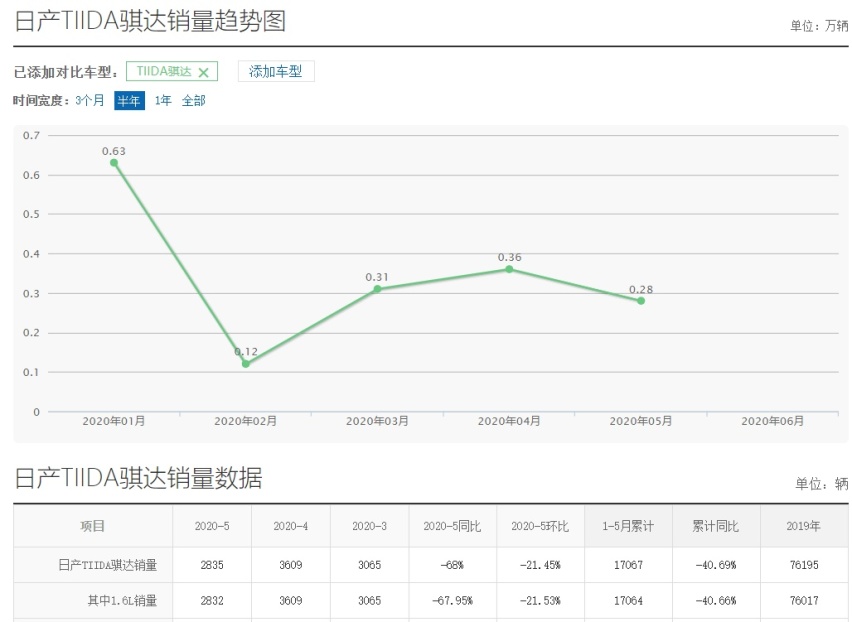This screenshot has height=622, width=852.
Task: Click the 2020-5环比 column header
Action: click(540, 526)
